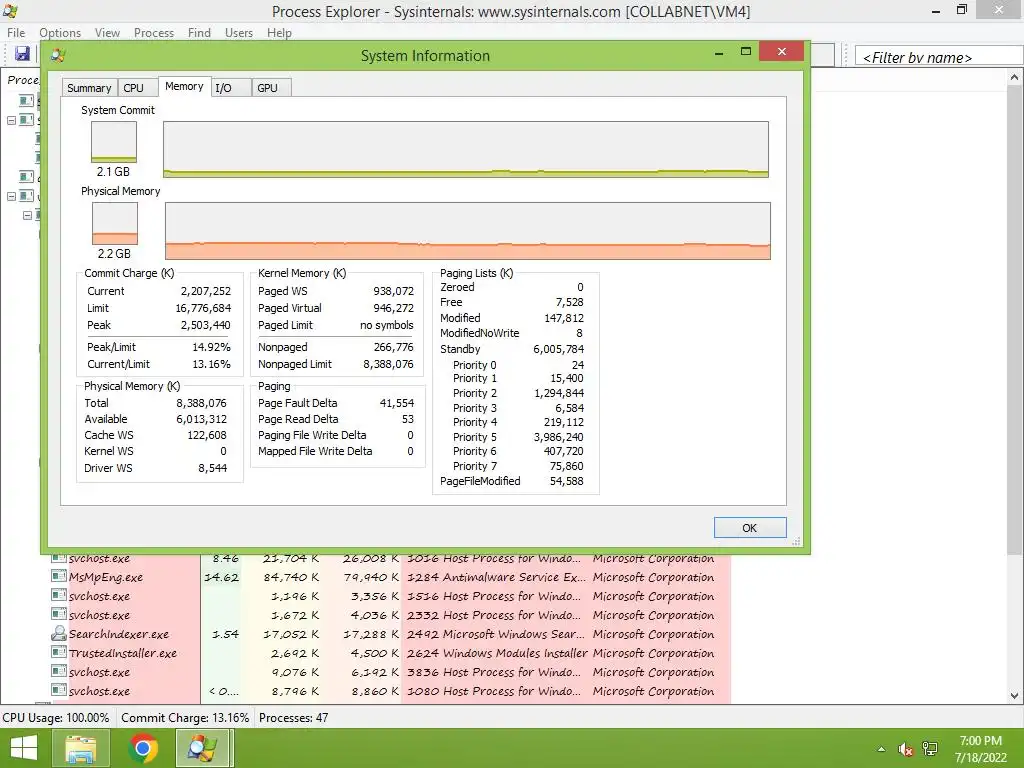Open the Find menu
Screen dimensions: 1024x768
pos(199,33)
